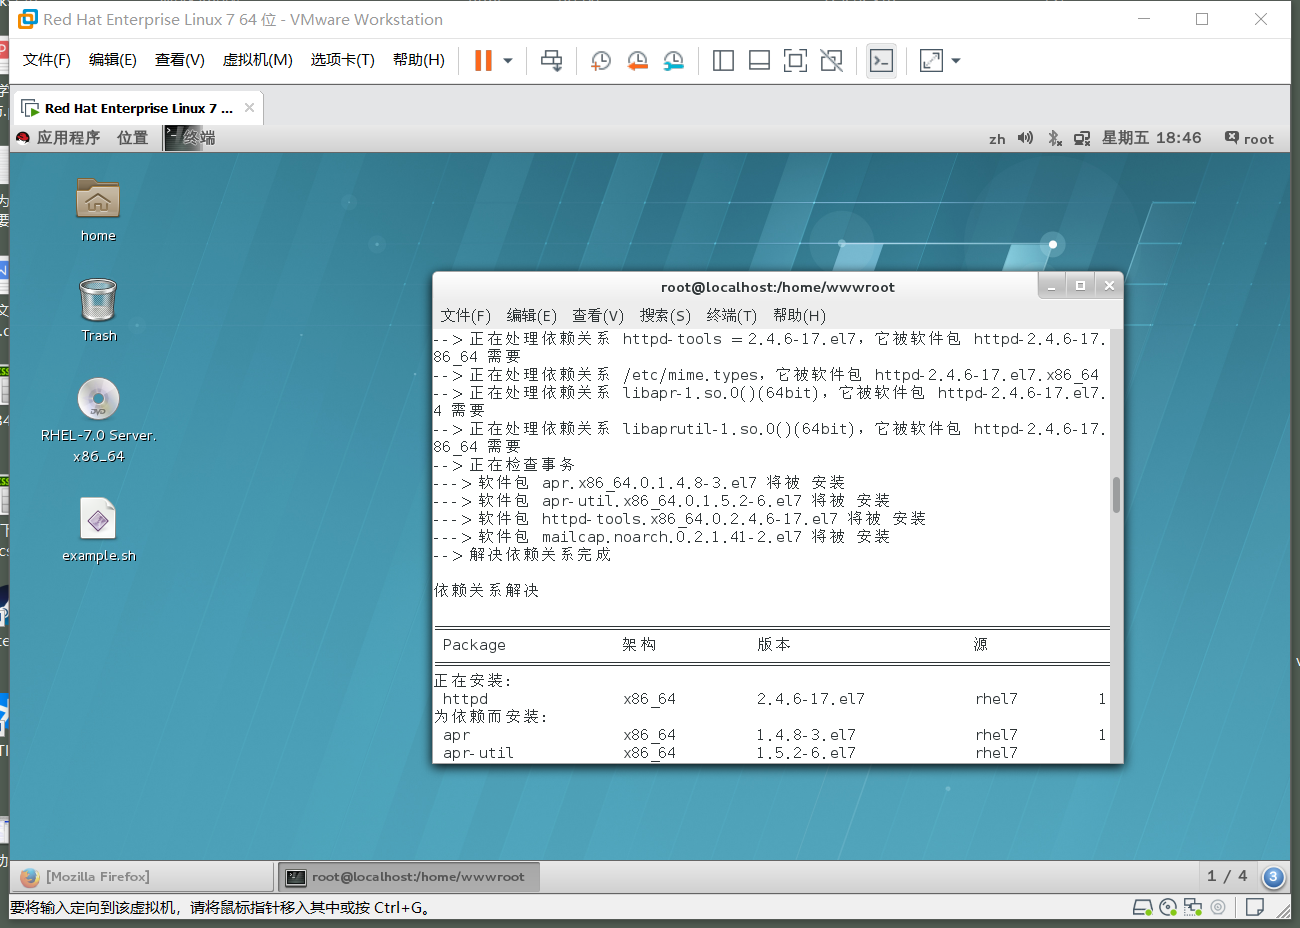Click the 版本 column header text
The height and width of the screenshot is (928, 1300).
774,645
